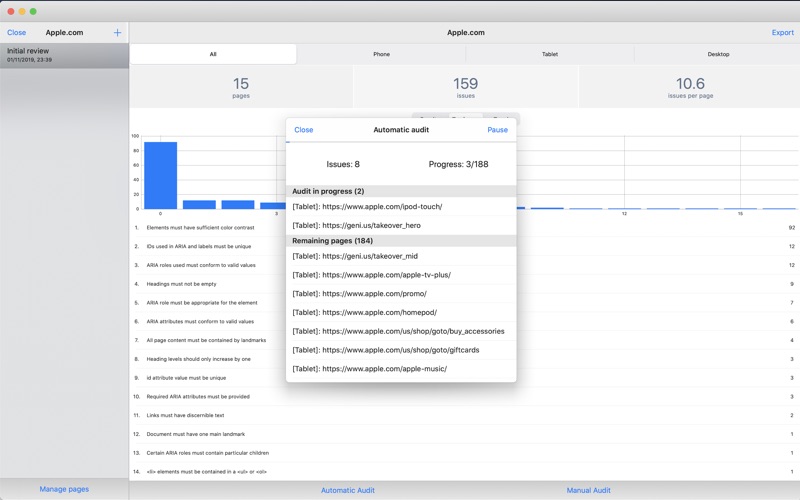Switch to the Desktop tab
The image size is (800, 500).
[718, 54]
